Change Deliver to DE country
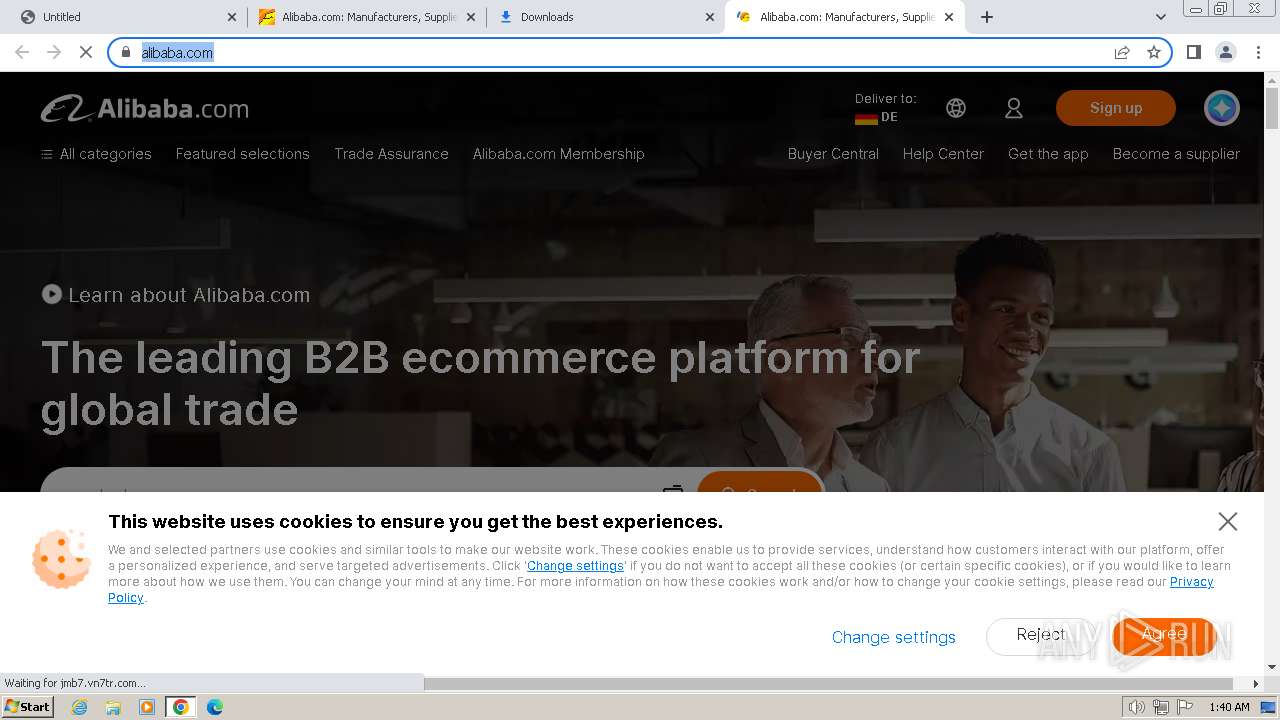Image resolution: width=1280 pixels, height=720 pixels. click(x=885, y=108)
